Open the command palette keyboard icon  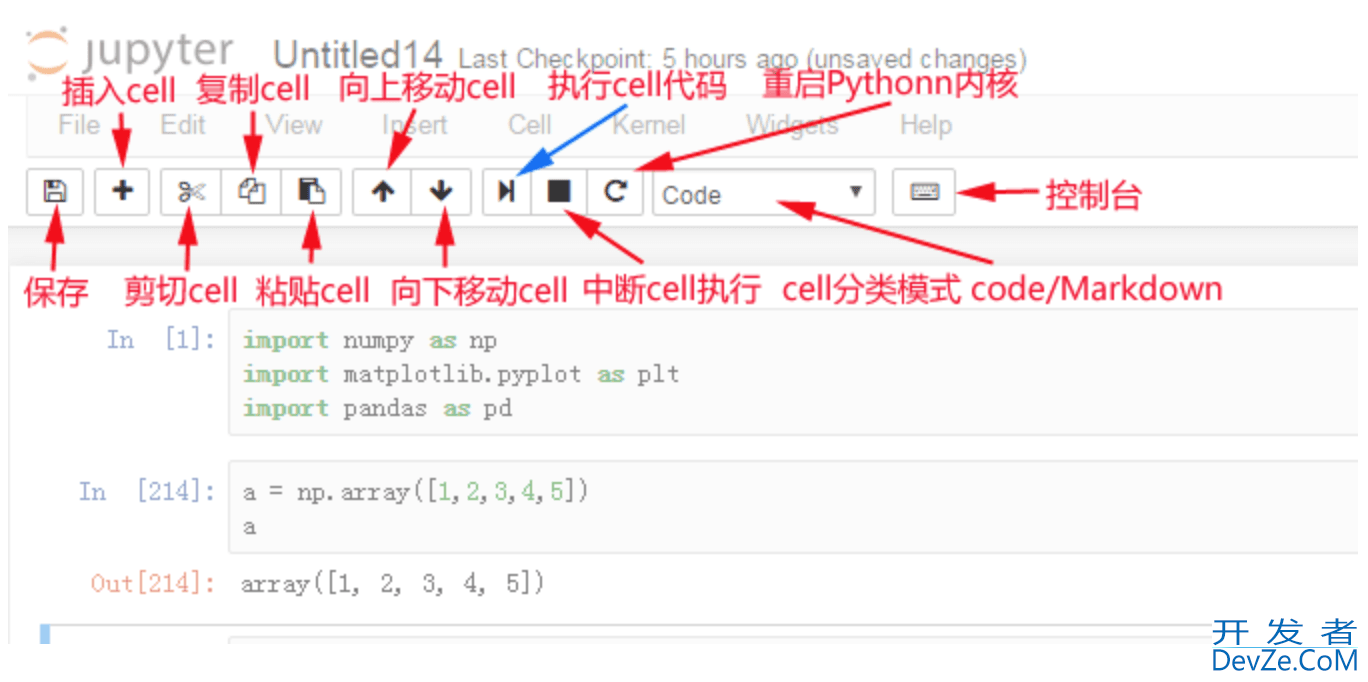click(x=924, y=191)
